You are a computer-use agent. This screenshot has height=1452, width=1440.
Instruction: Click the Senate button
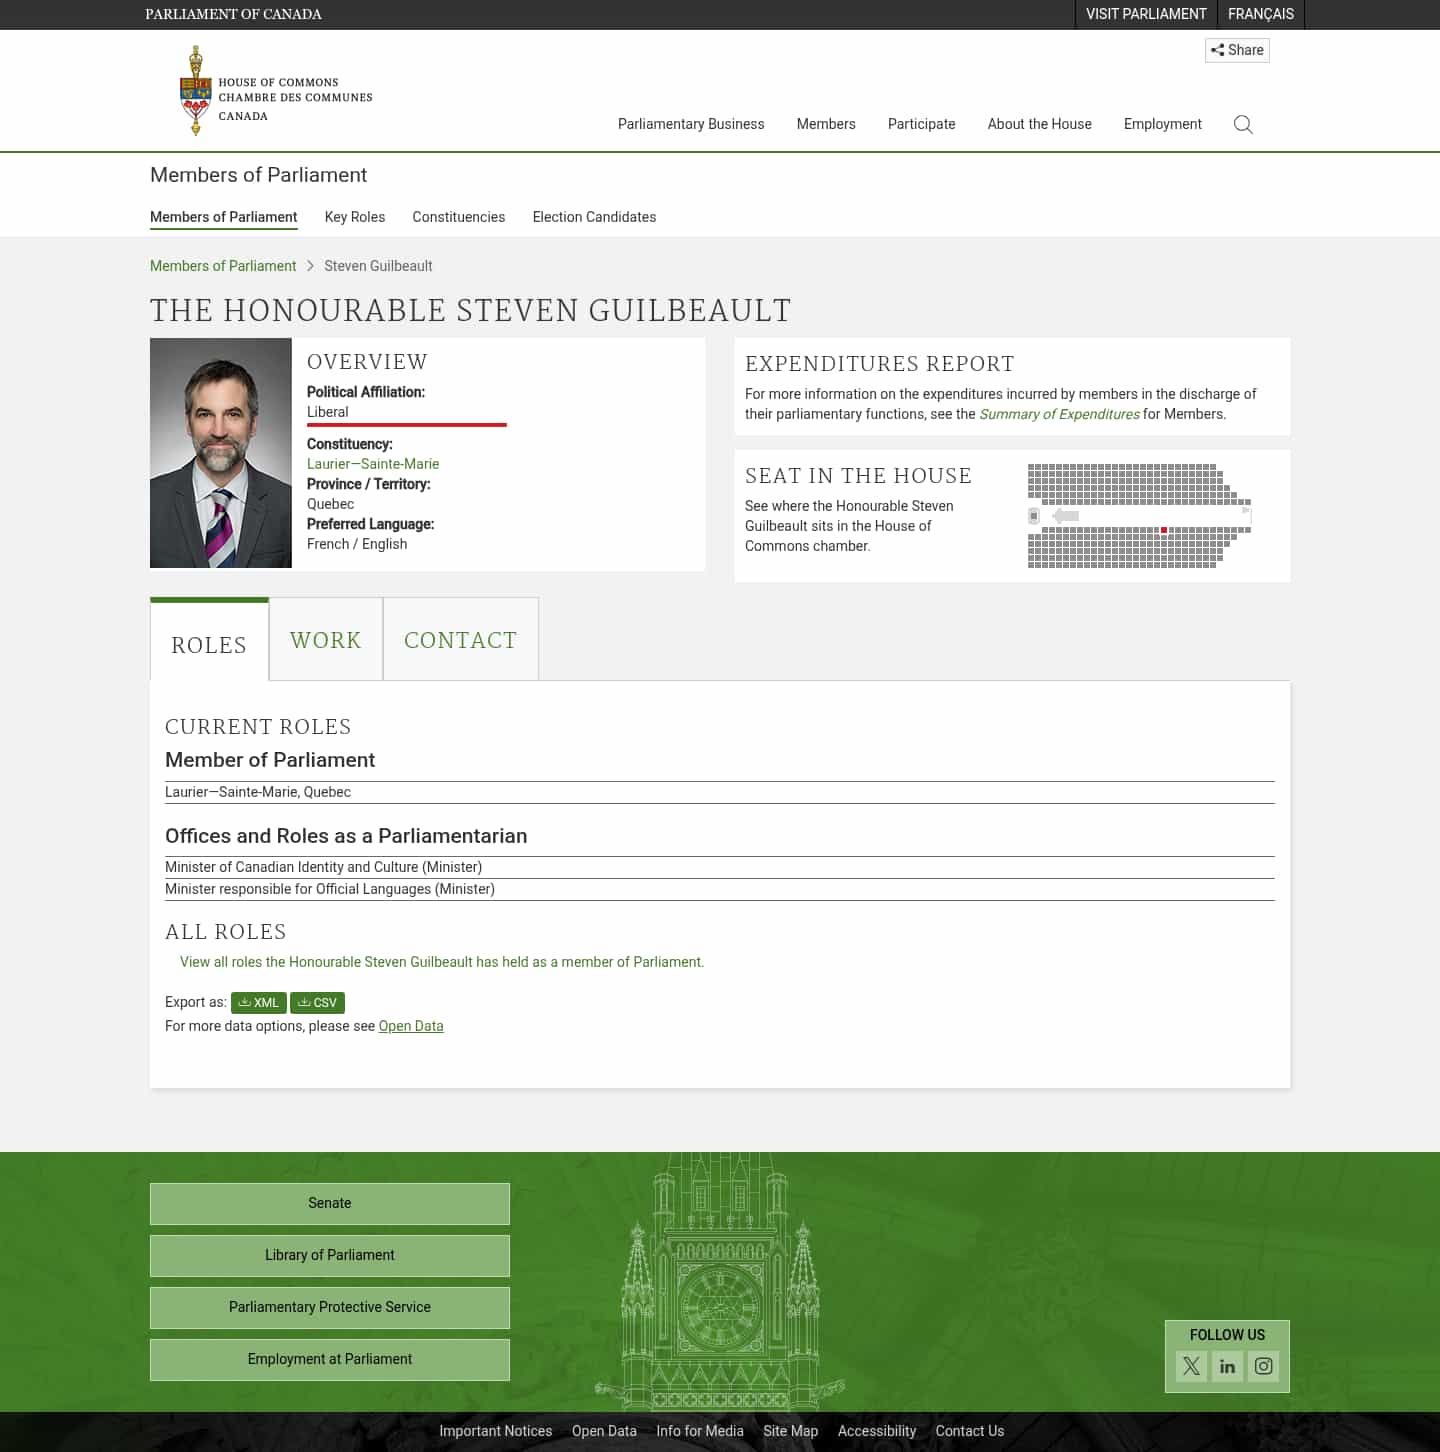[329, 1203]
